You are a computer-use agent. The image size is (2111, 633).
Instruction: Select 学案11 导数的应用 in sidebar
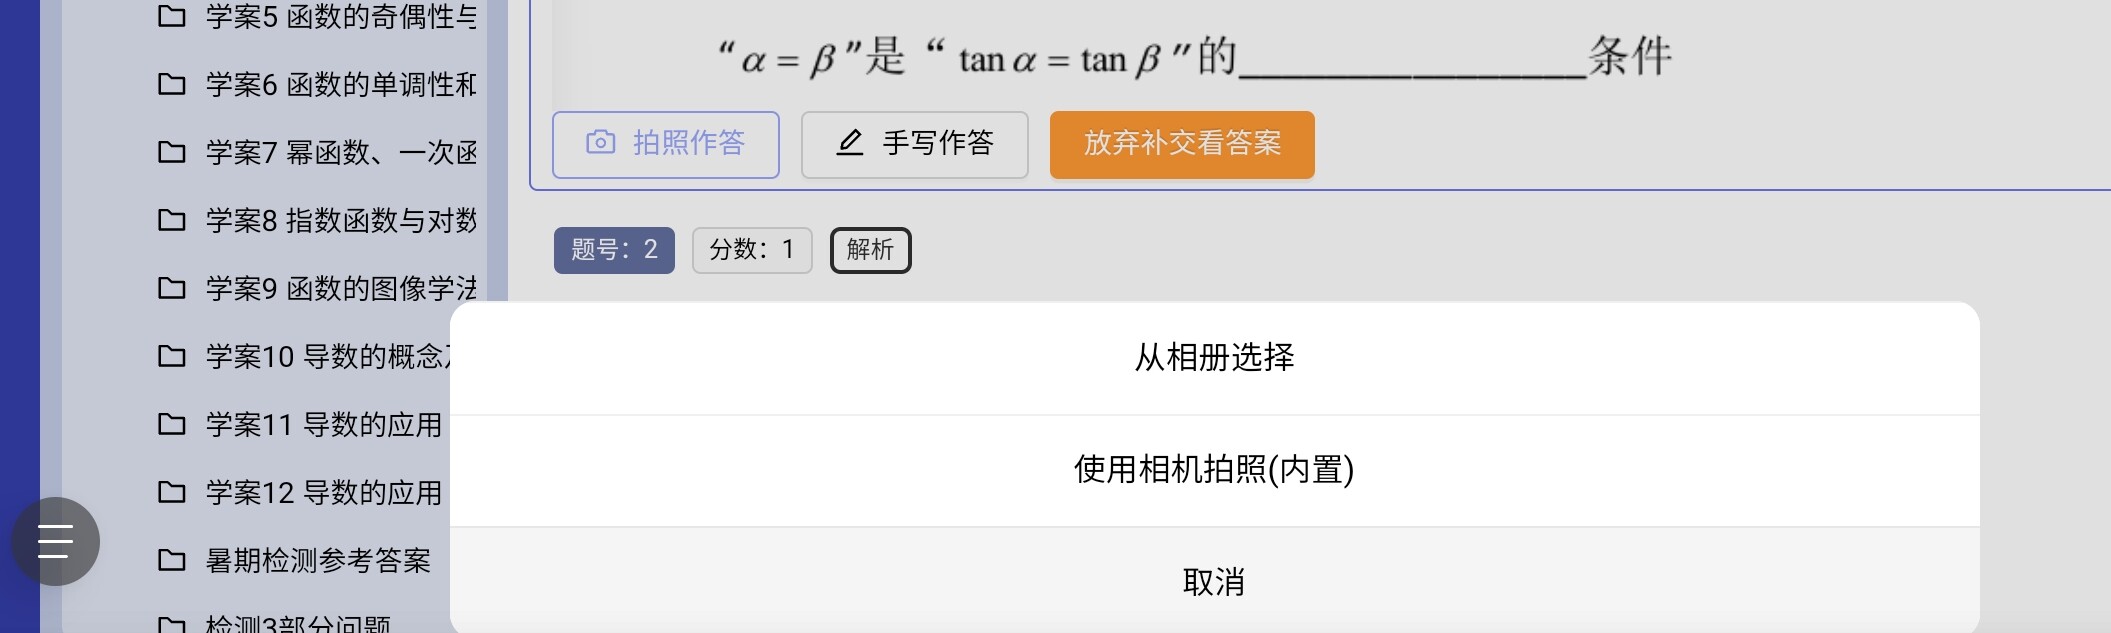(x=320, y=424)
